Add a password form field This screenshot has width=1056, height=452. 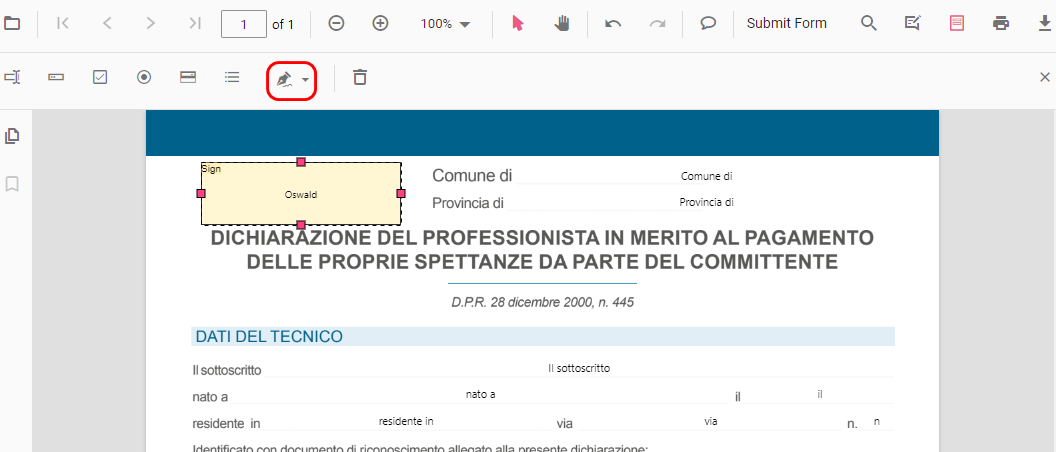point(56,77)
